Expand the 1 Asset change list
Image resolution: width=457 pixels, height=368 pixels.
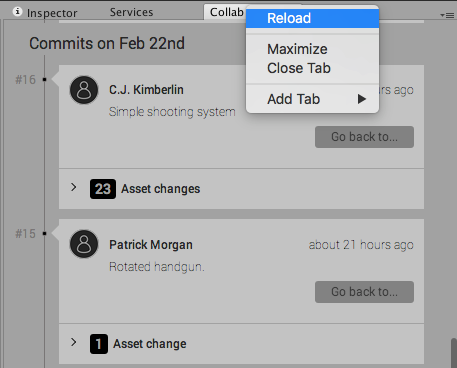click(74, 342)
